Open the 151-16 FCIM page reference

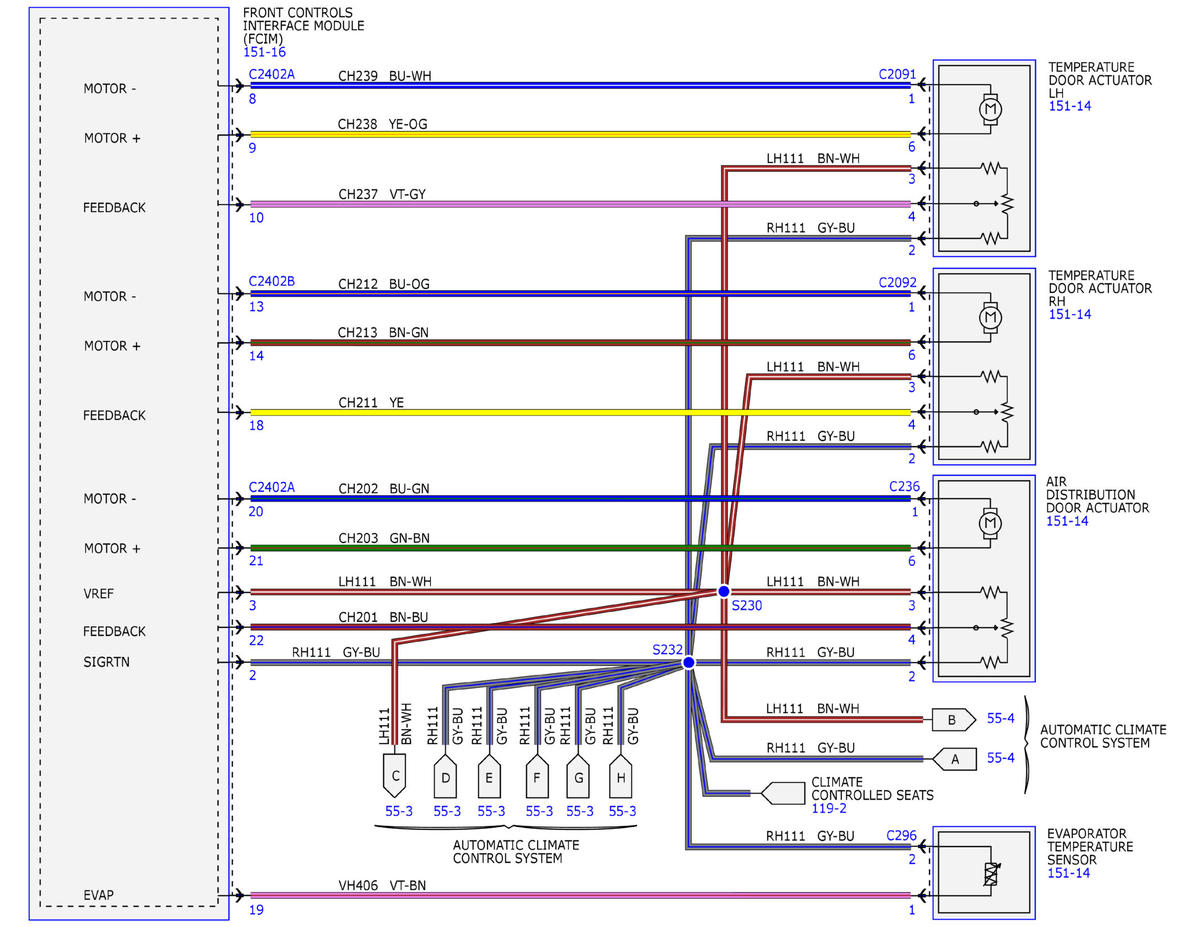click(262, 52)
